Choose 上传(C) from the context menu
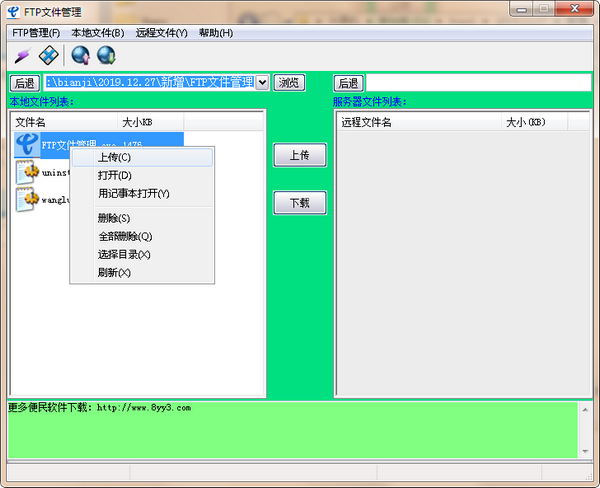Screen dimensions: 600x488 click(114, 157)
